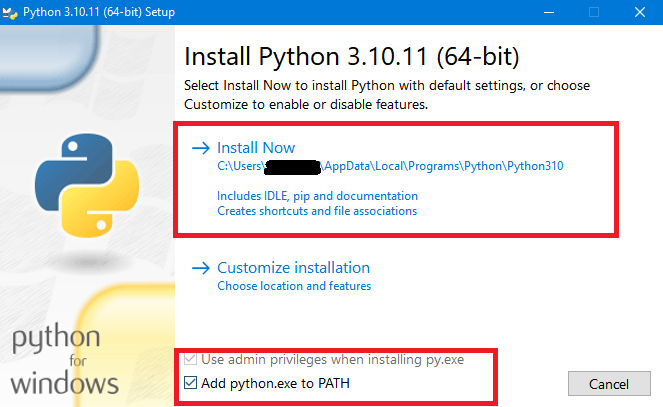The height and width of the screenshot is (407, 663).
Task: Click the arrow beside Customize installation
Action: [200, 268]
